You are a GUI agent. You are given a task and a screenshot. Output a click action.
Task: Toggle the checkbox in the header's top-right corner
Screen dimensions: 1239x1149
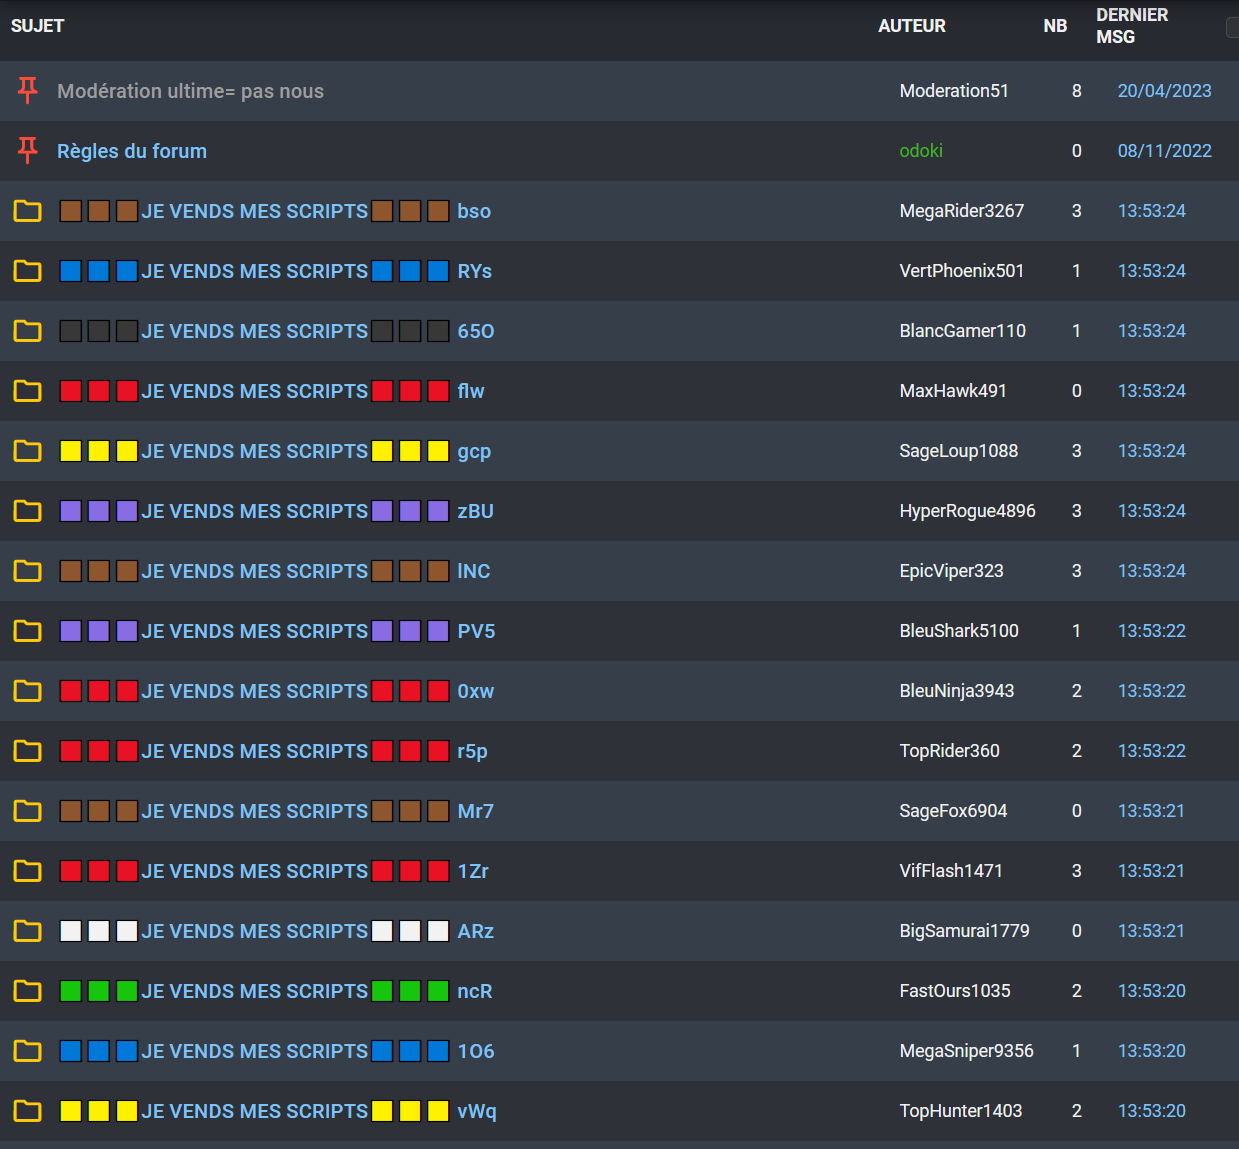click(x=1232, y=28)
